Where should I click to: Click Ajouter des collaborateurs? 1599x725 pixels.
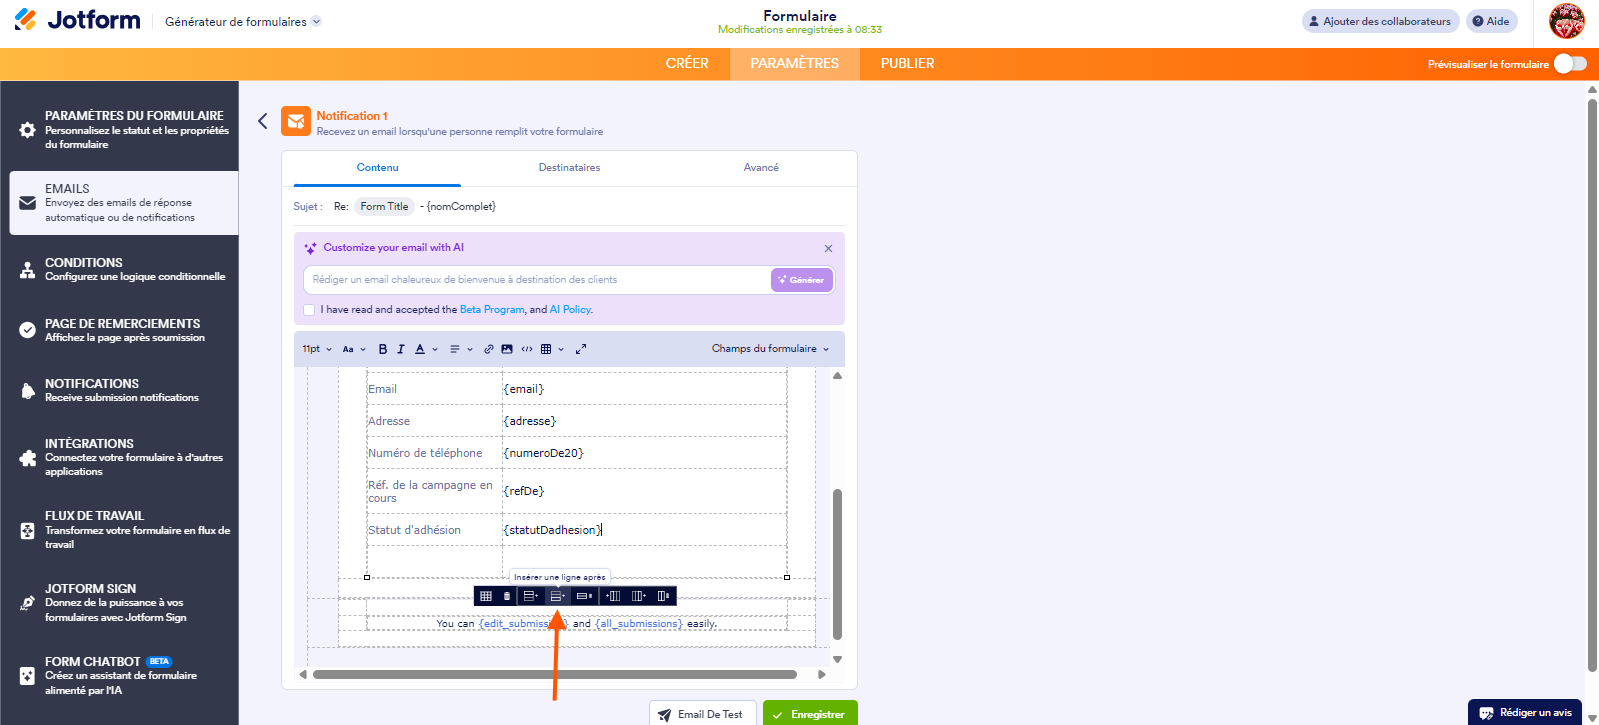(x=1379, y=21)
